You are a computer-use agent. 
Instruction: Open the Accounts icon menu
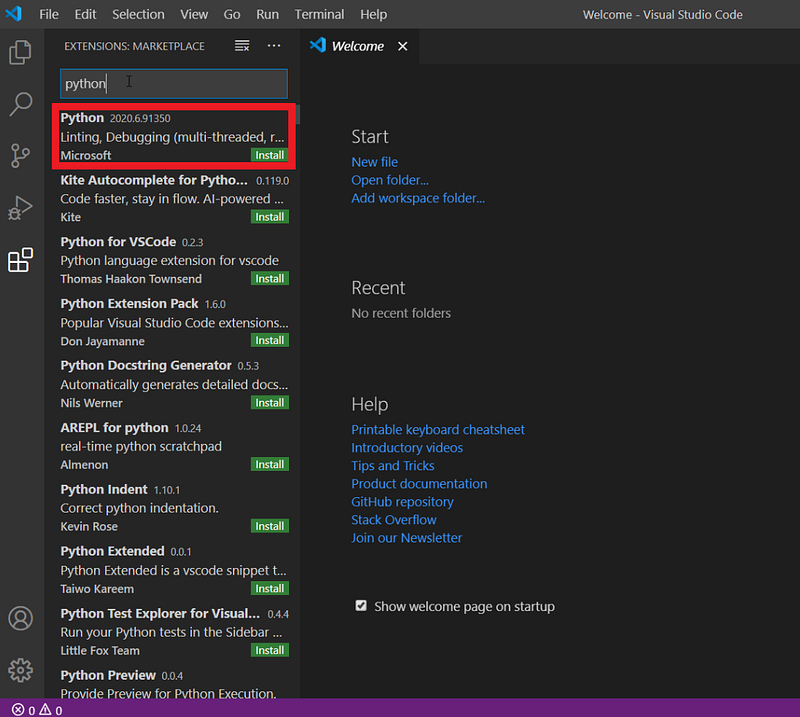(x=20, y=618)
